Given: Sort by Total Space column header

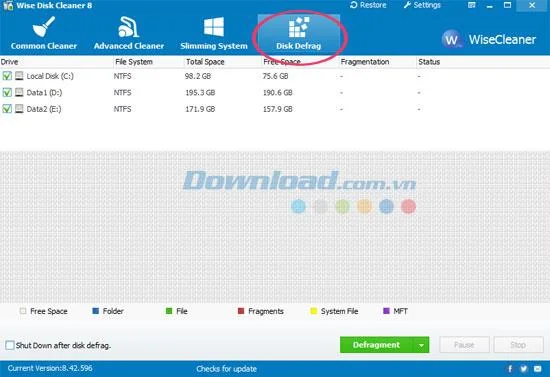Looking at the screenshot, I should click(x=222, y=62).
